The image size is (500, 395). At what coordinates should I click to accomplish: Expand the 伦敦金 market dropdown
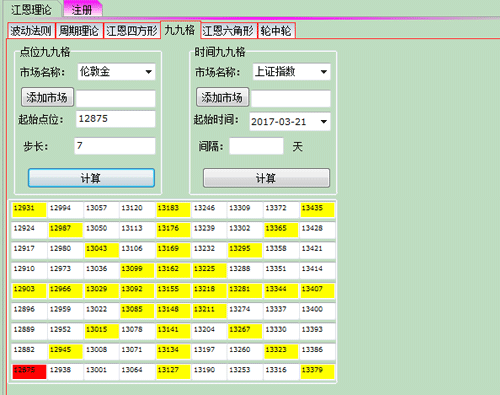149,72
